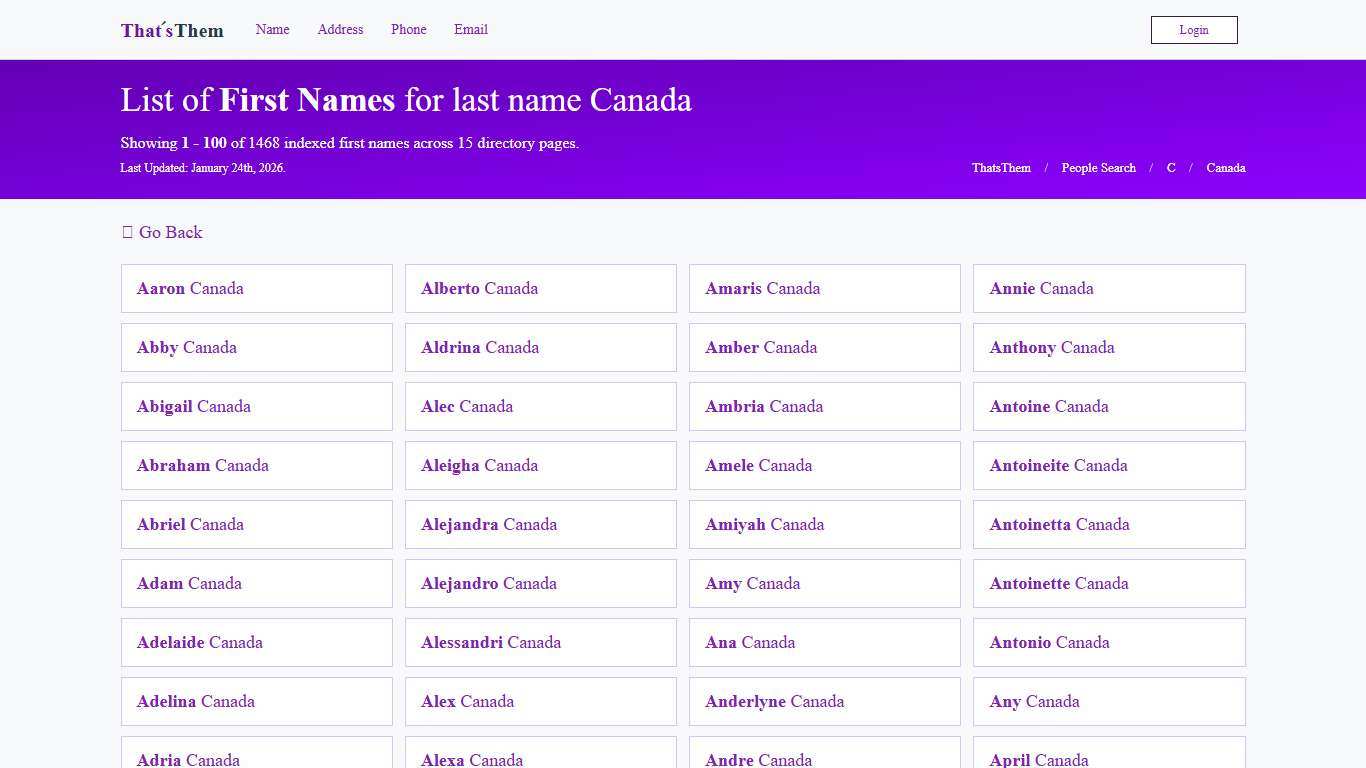Open the Abigail Canada listing
The width and height of the screenshot is (1366, 768).
pos(193,406)
